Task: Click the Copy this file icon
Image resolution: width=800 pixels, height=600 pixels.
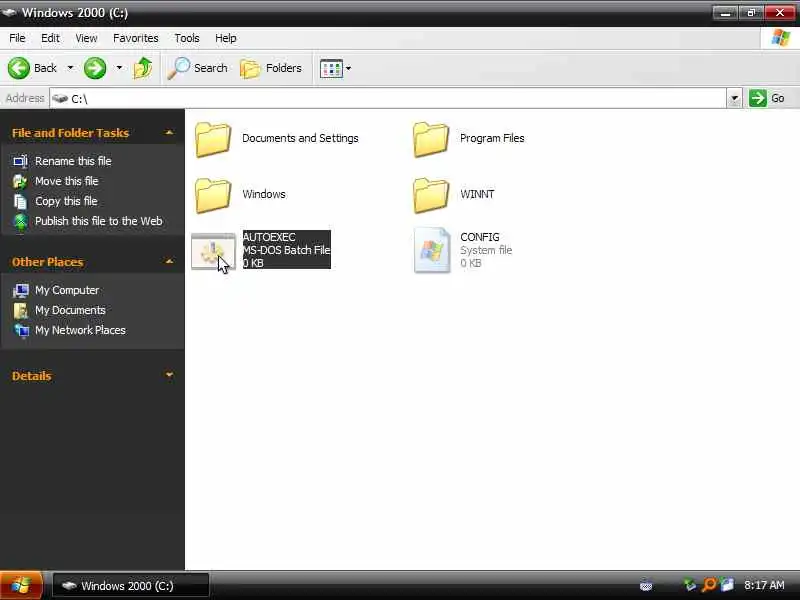Action: click(x=20, y=202)
